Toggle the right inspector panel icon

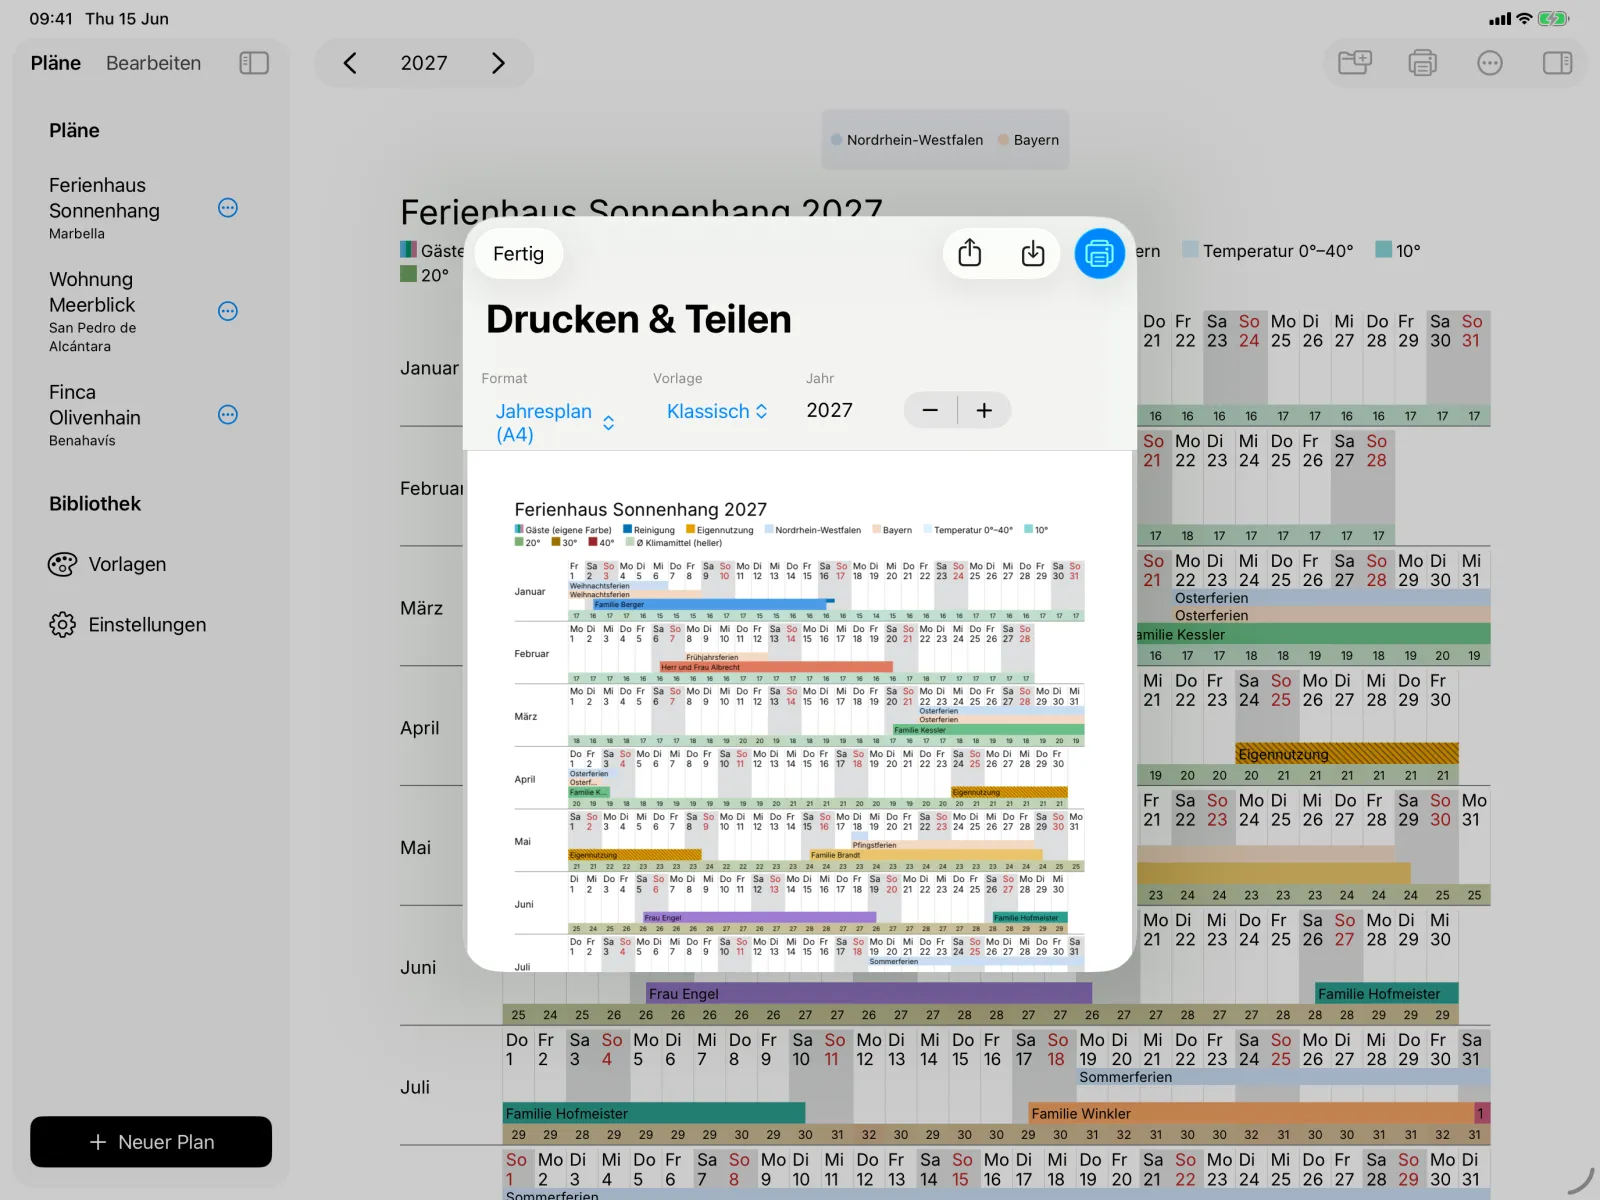click(1557, 63)
